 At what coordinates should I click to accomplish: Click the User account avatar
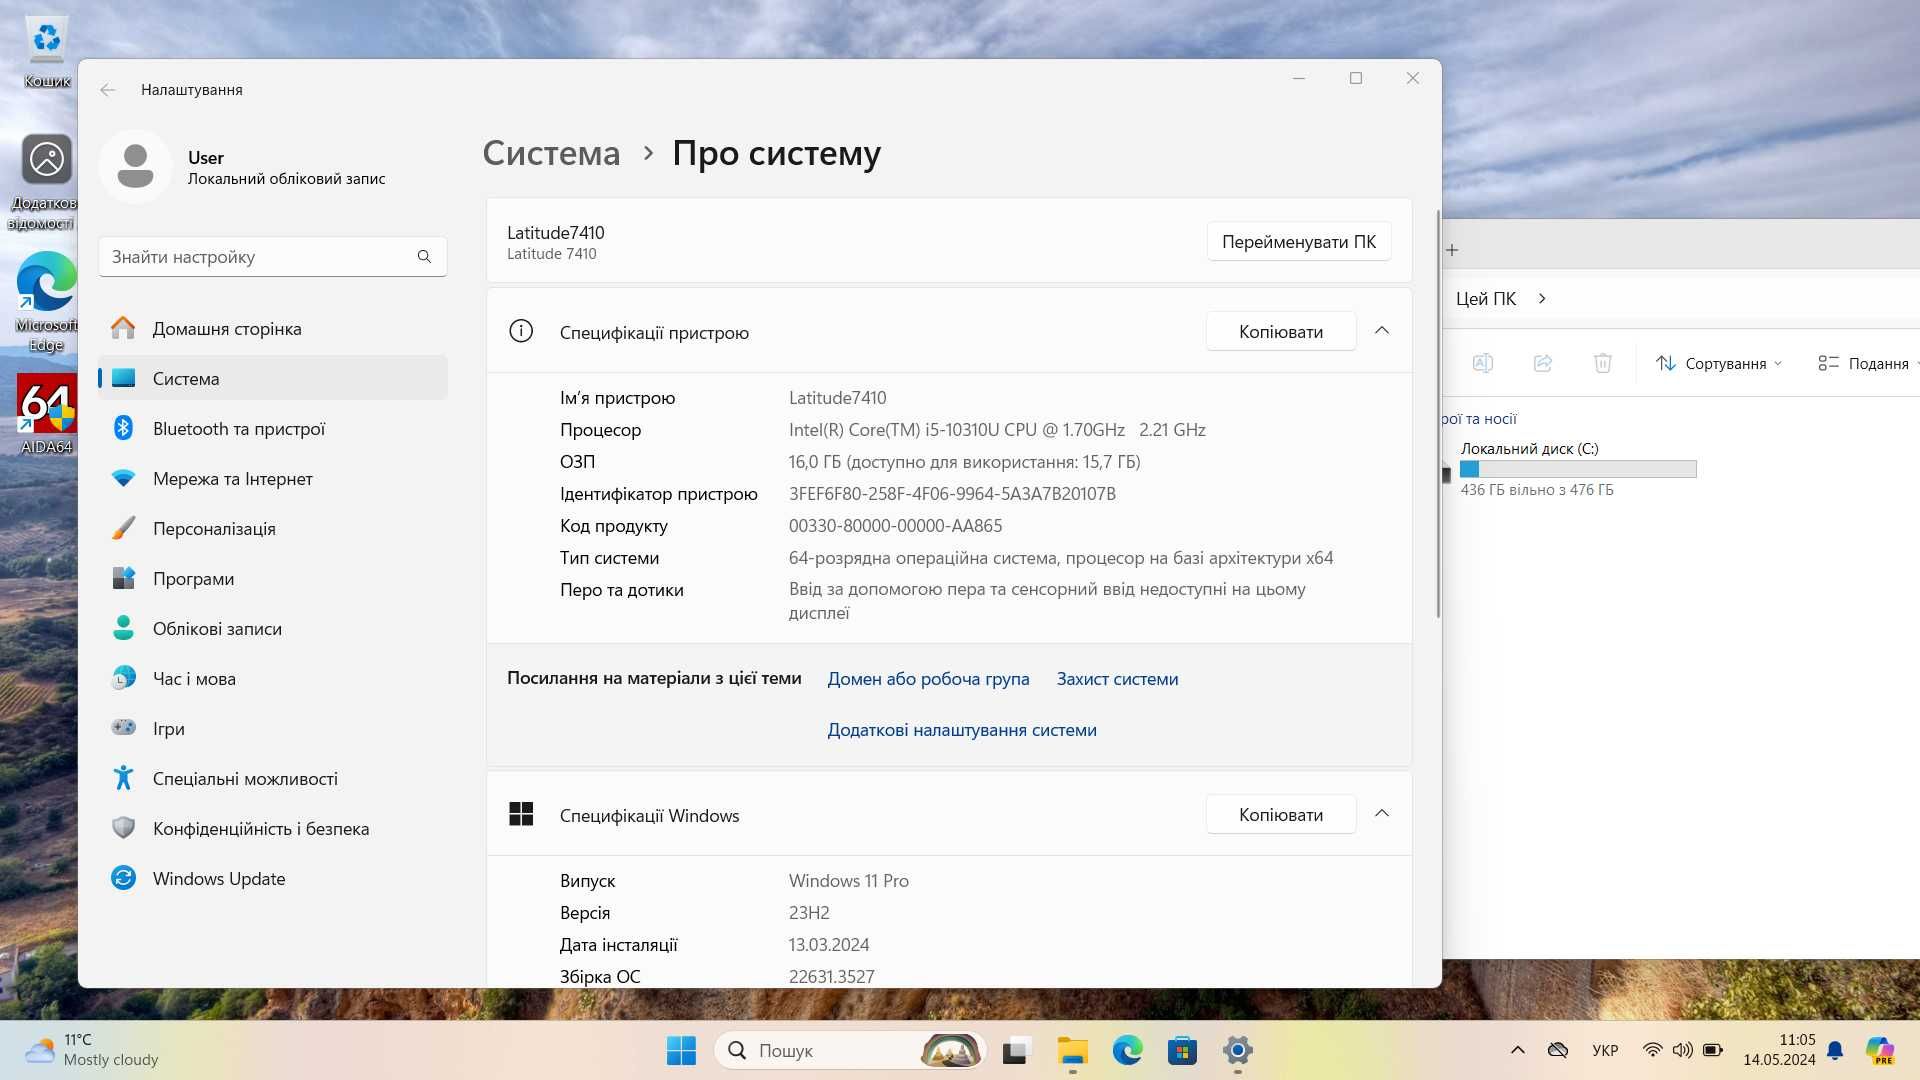[135, 166]
